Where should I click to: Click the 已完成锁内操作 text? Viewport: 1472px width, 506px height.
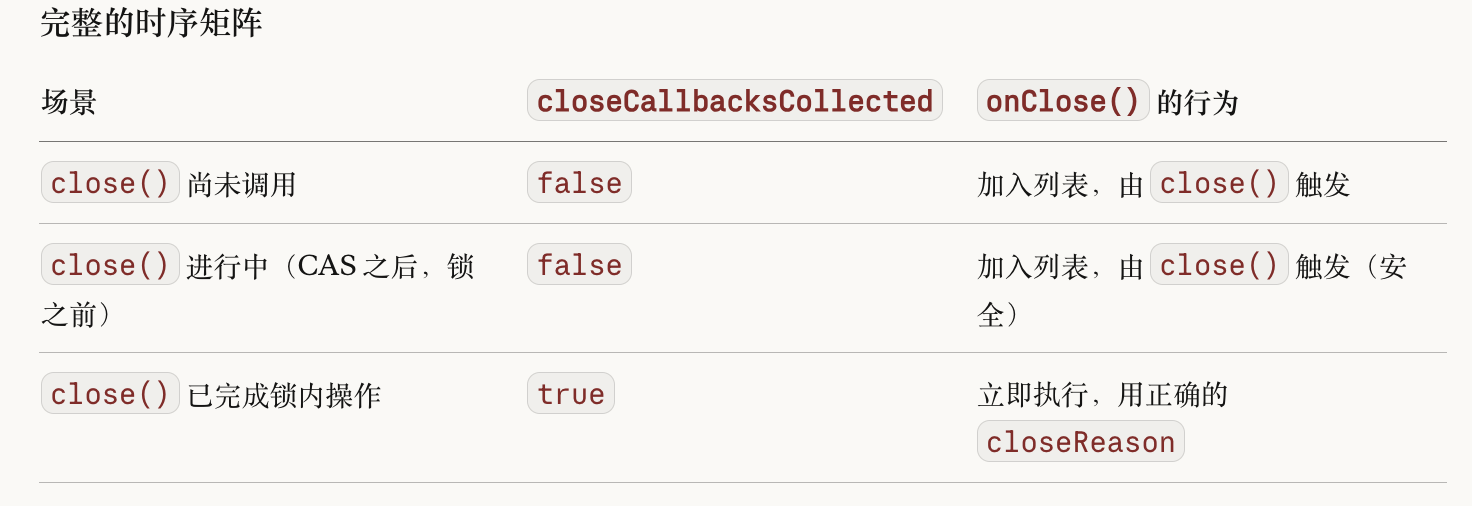[x=284, y=395]
